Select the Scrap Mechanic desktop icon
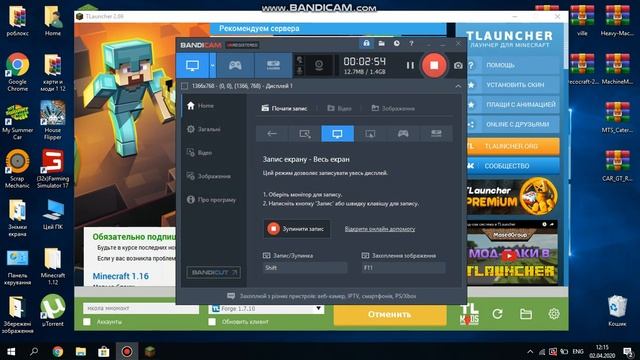640x360 pixels. 17,169
